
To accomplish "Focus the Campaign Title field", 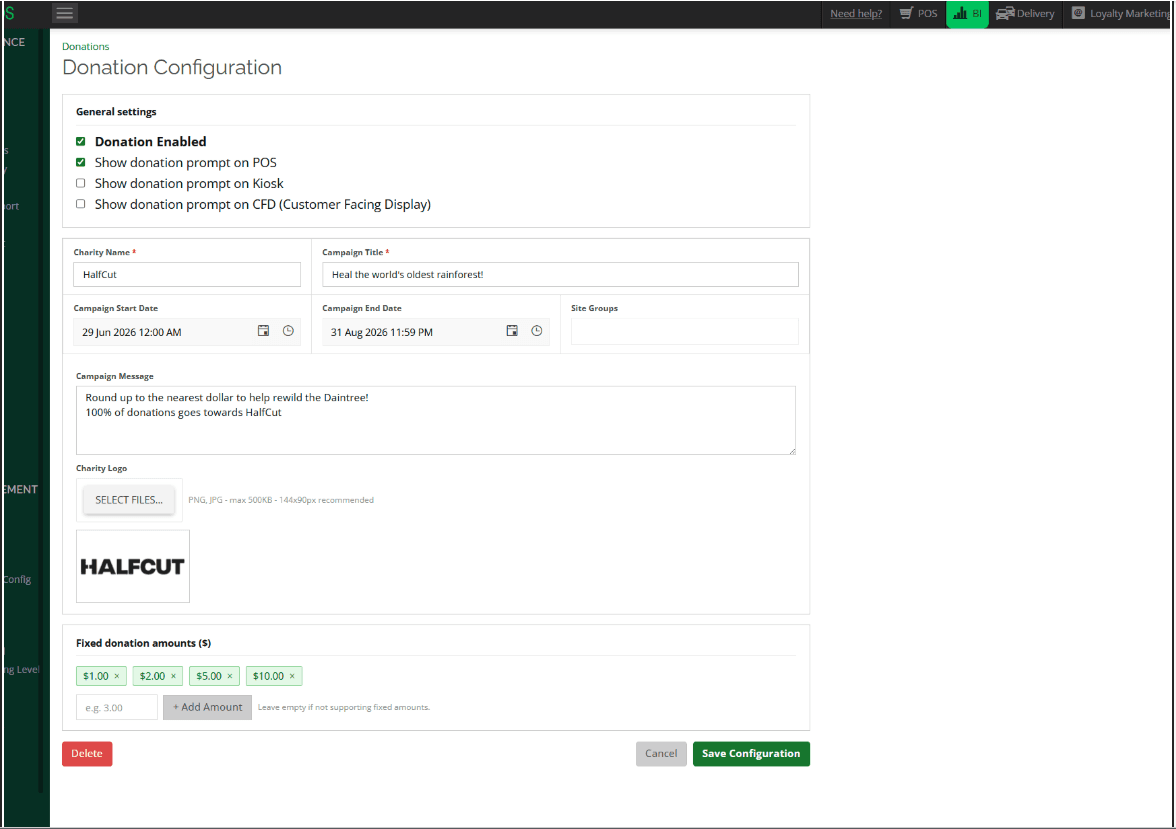I will click(560, 275).
